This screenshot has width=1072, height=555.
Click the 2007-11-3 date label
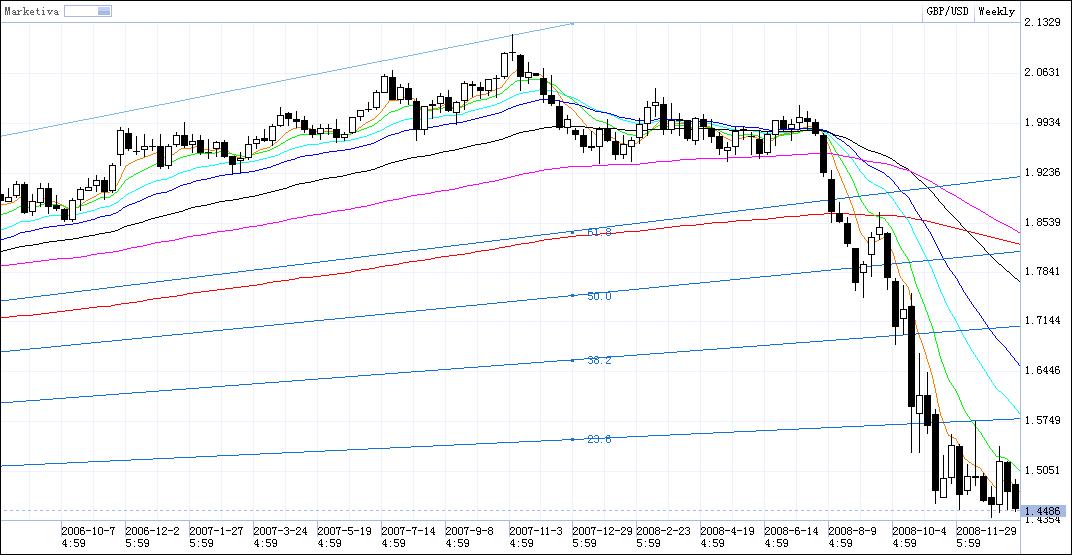[536, 530]
